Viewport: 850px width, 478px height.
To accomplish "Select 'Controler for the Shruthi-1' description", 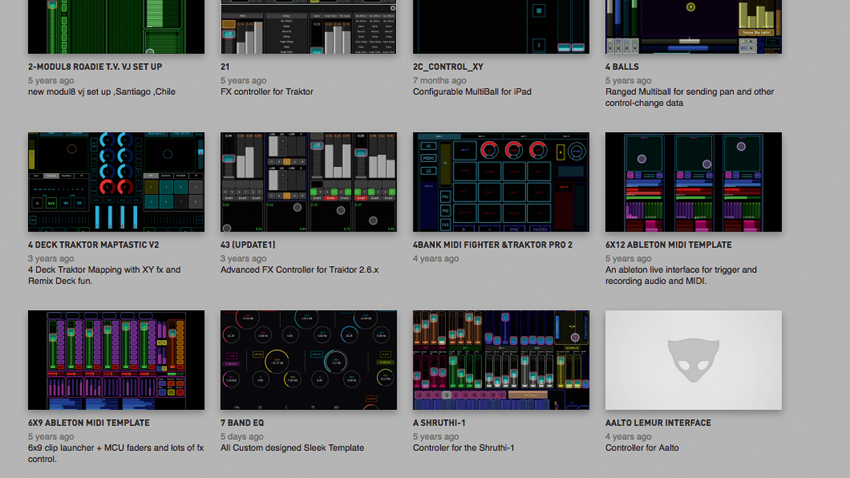I will [463, 448].
